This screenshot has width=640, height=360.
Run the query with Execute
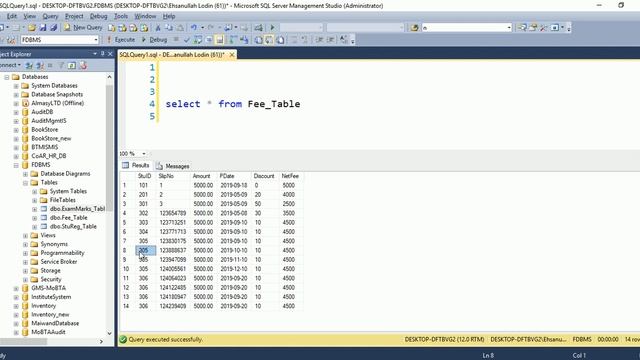[121, 40]
